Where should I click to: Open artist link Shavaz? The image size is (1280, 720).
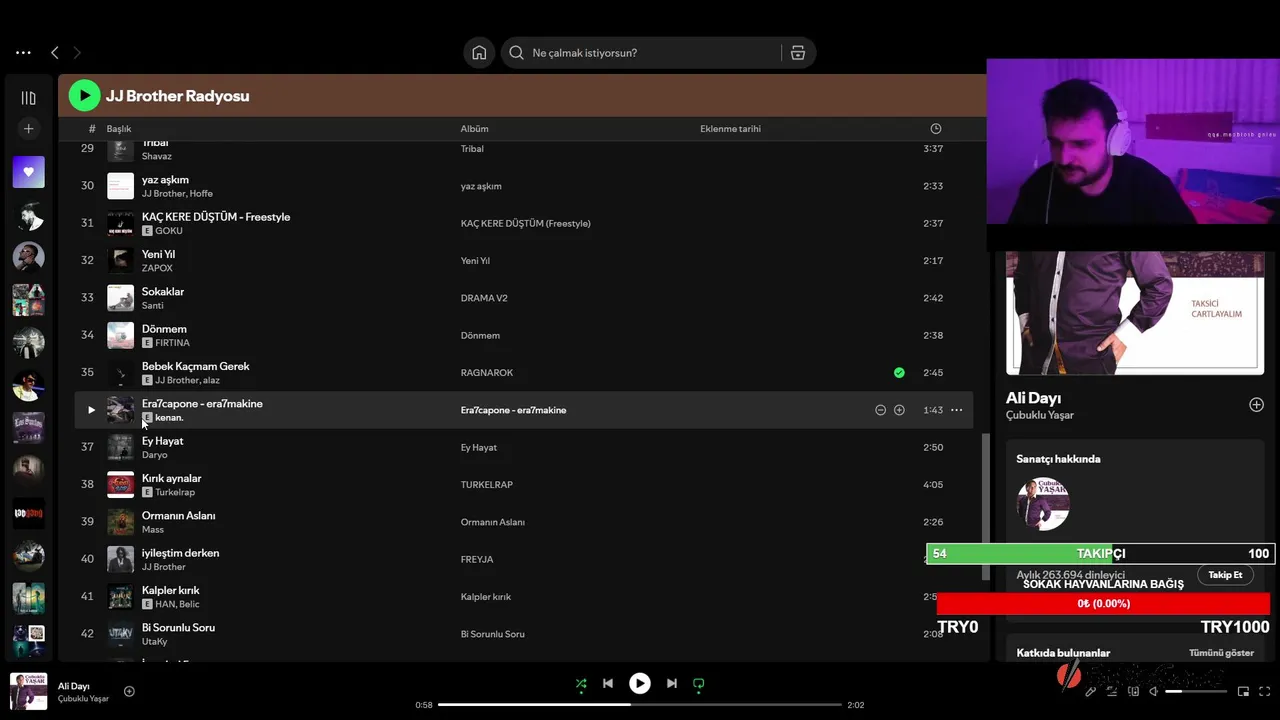point(157,157)
